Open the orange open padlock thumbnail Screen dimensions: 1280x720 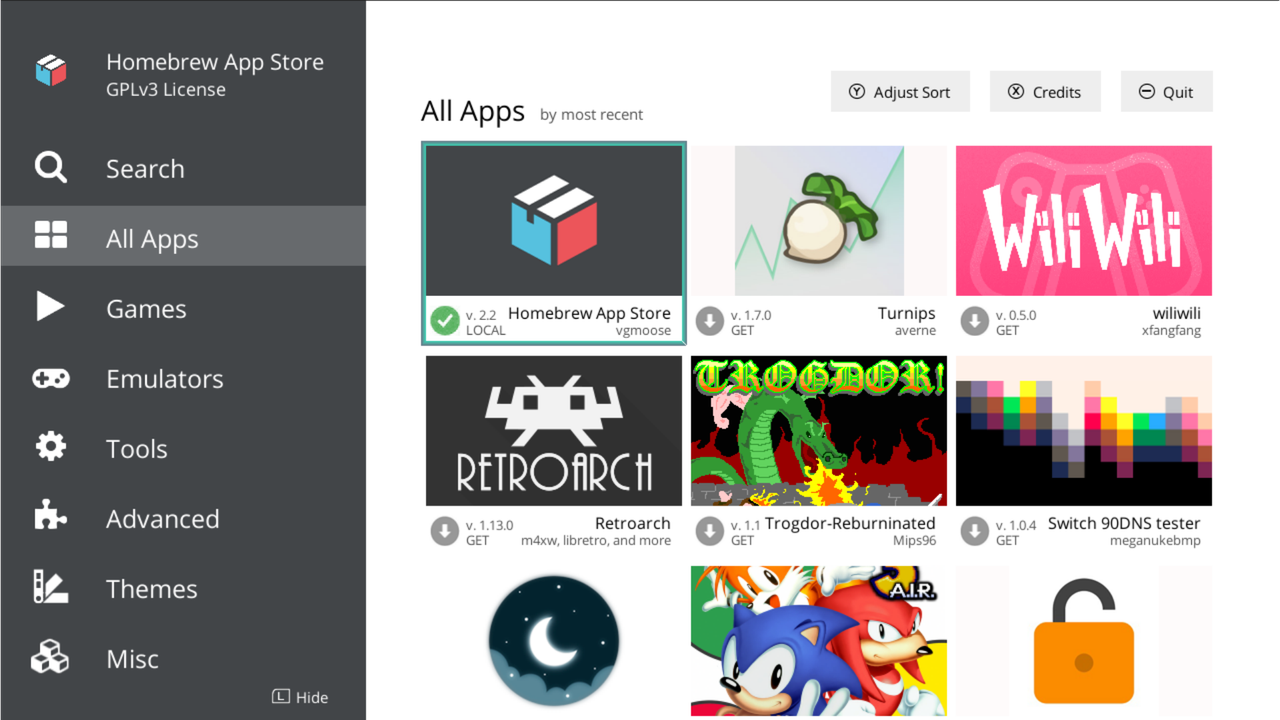click(1084, 641)
